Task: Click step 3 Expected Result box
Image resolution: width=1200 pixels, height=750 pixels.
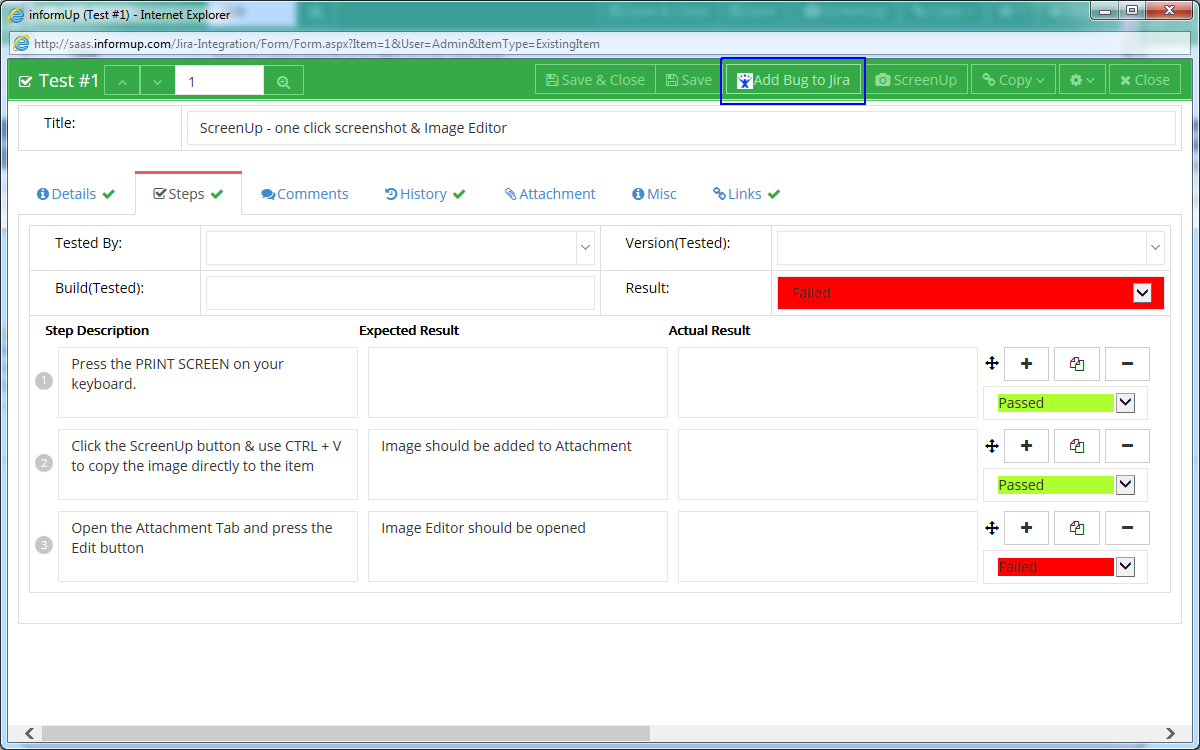Action: [518, 546]
